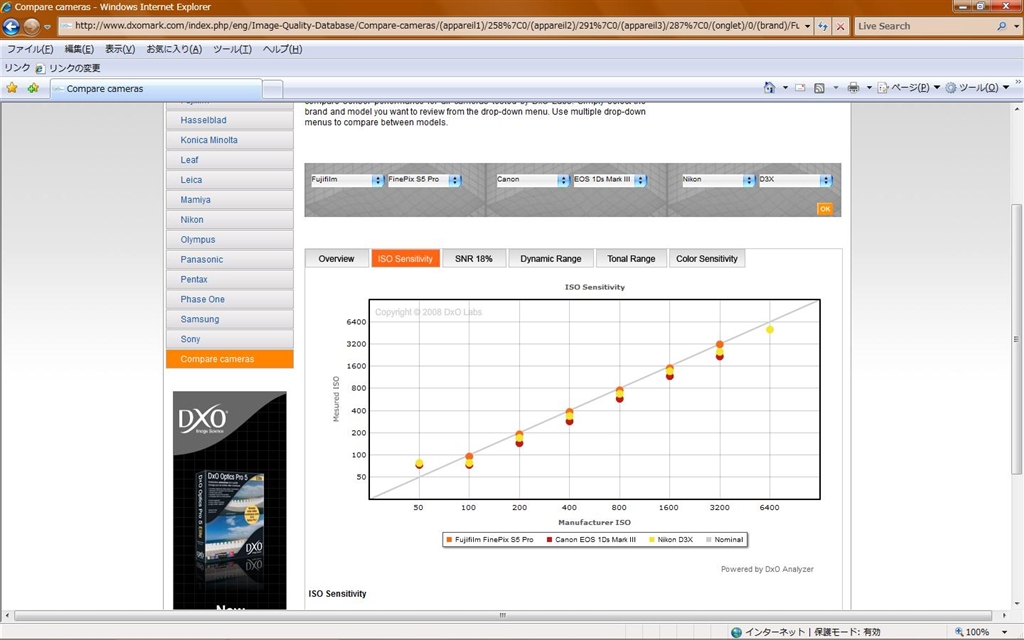Viewport: 1024px width, 640px height.
Task: Open the Nikon sidebar brand link
Action: pyautogui.click(x=229, y=219)
